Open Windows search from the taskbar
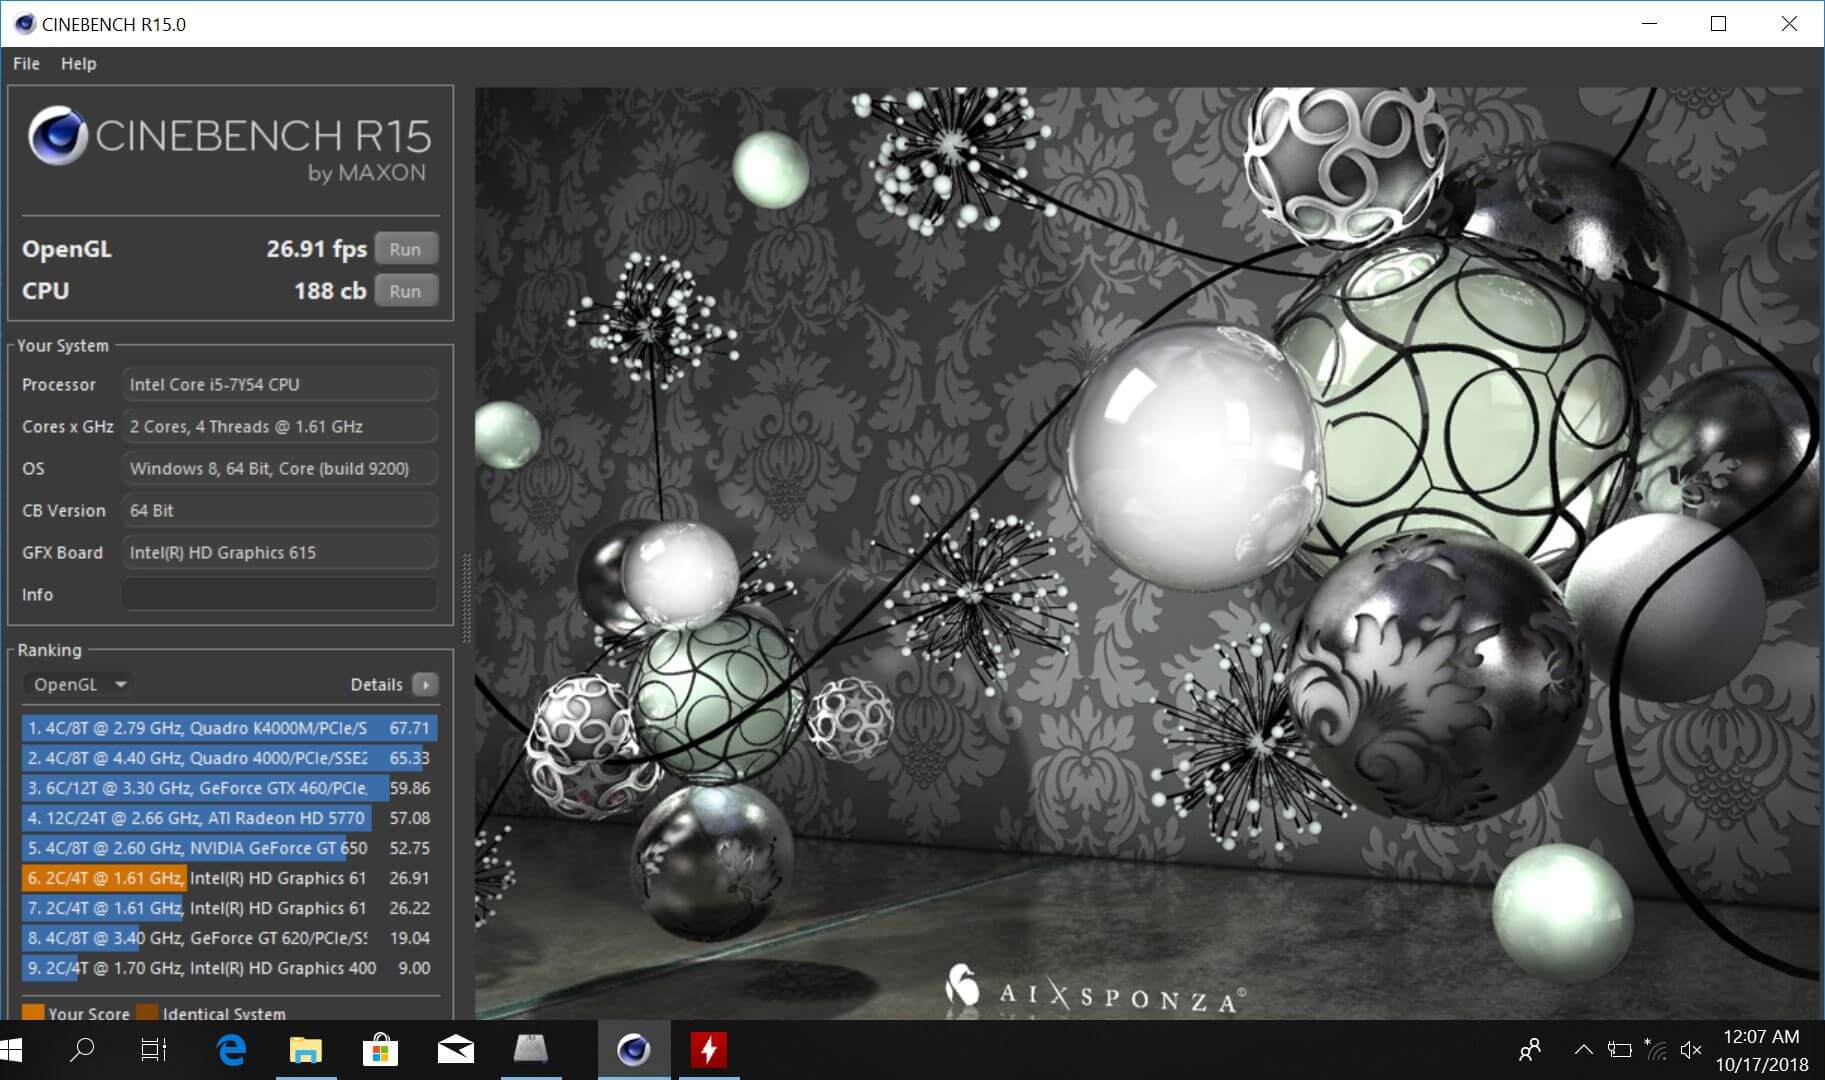The width and height of the screenshot is (1825, 1080). 82,1050
